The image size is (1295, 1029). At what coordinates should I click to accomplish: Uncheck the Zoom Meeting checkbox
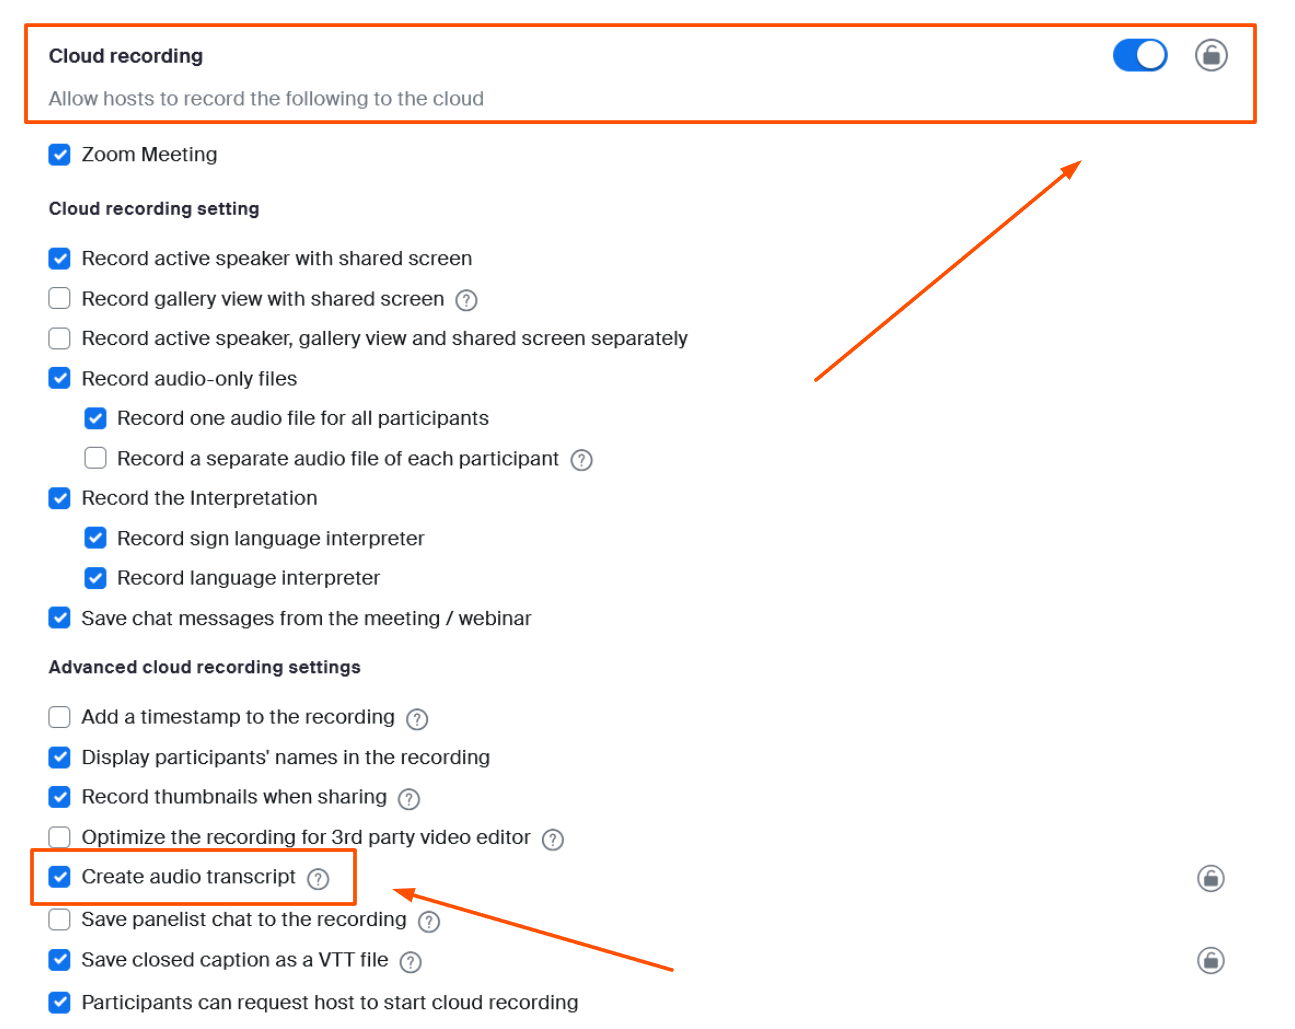pyautogui.click(x=60, y=155)
